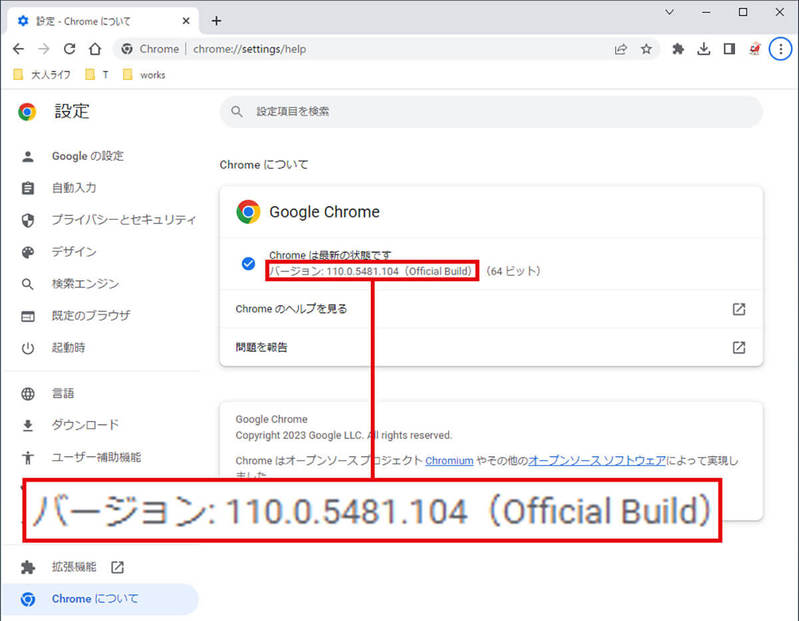Click Chrome のヘルプを見る row
This screenshot has height=621, width=799.
point(491,309)
